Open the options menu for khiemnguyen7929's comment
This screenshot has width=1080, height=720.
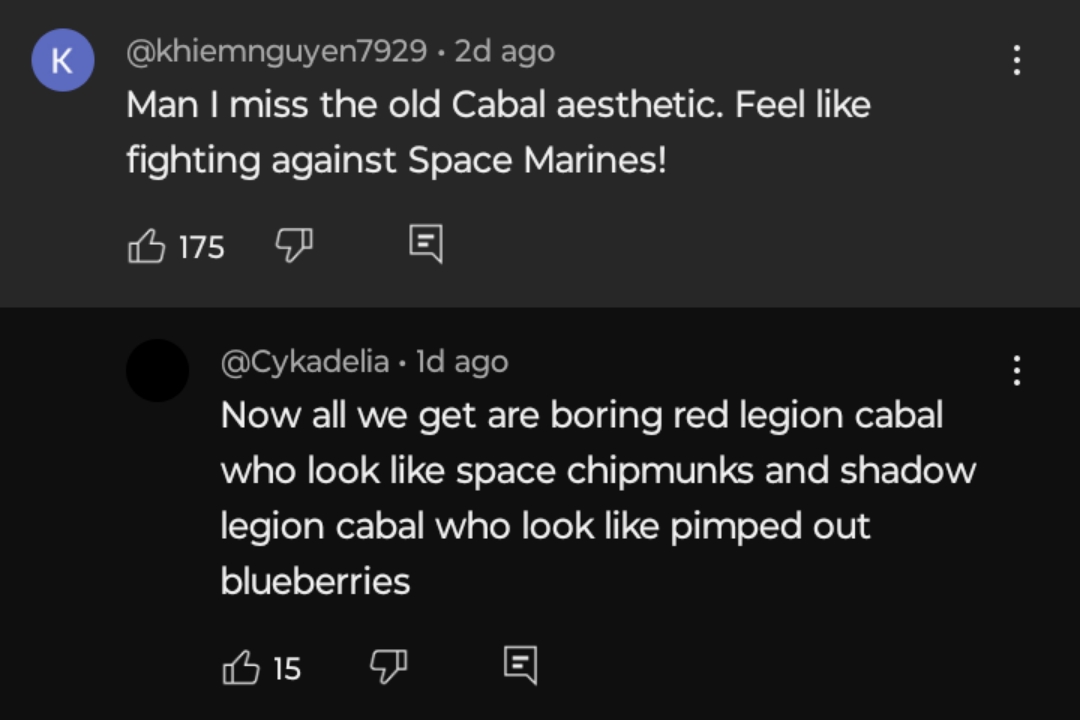click(x=1017, y=60)
